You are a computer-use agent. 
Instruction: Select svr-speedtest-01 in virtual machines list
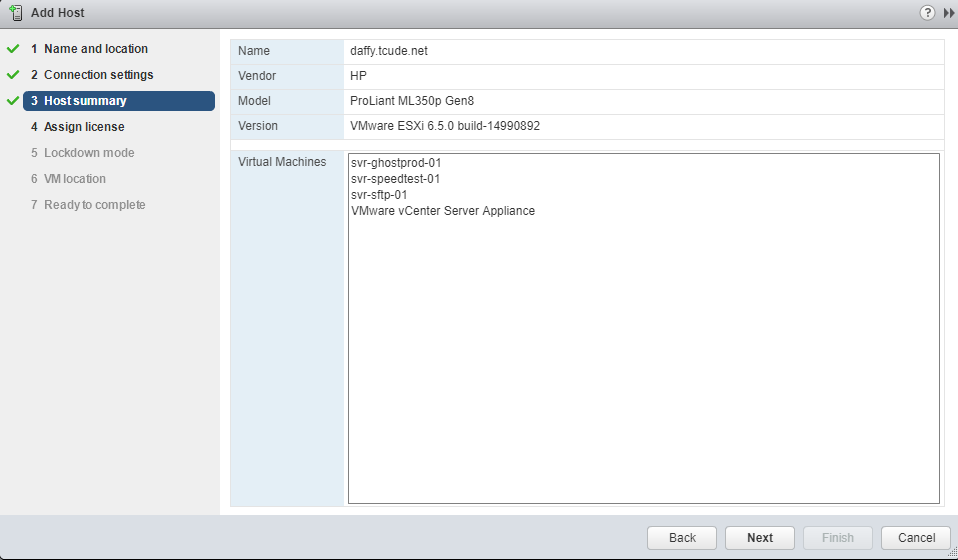coord(395,179)
